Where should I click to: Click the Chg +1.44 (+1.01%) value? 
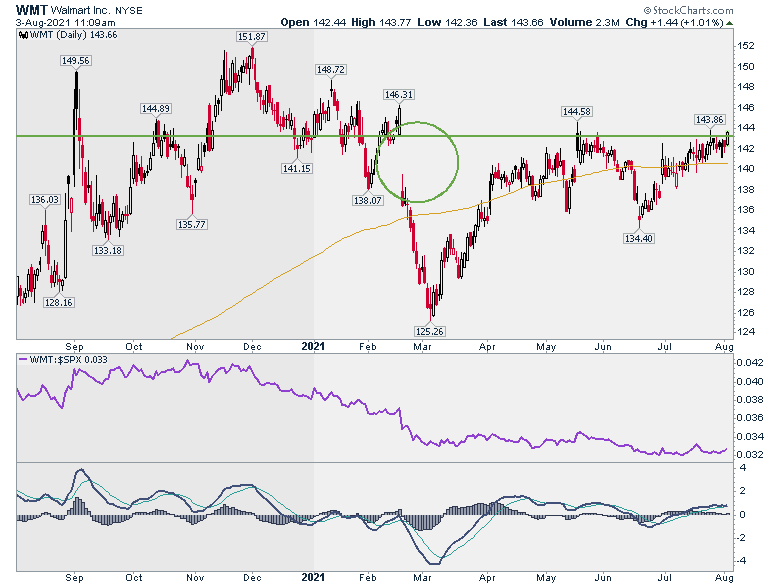(675, 22)
